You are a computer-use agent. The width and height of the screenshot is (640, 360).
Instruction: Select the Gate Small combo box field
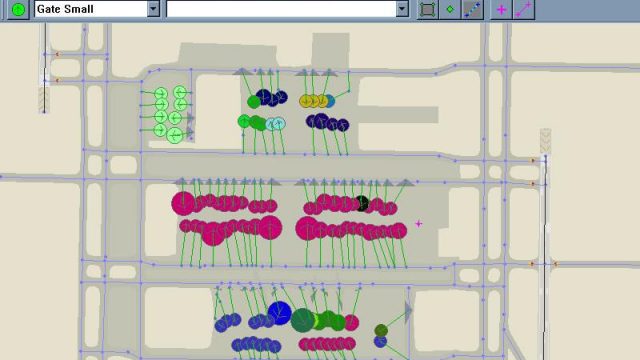(x=97, y=9)
